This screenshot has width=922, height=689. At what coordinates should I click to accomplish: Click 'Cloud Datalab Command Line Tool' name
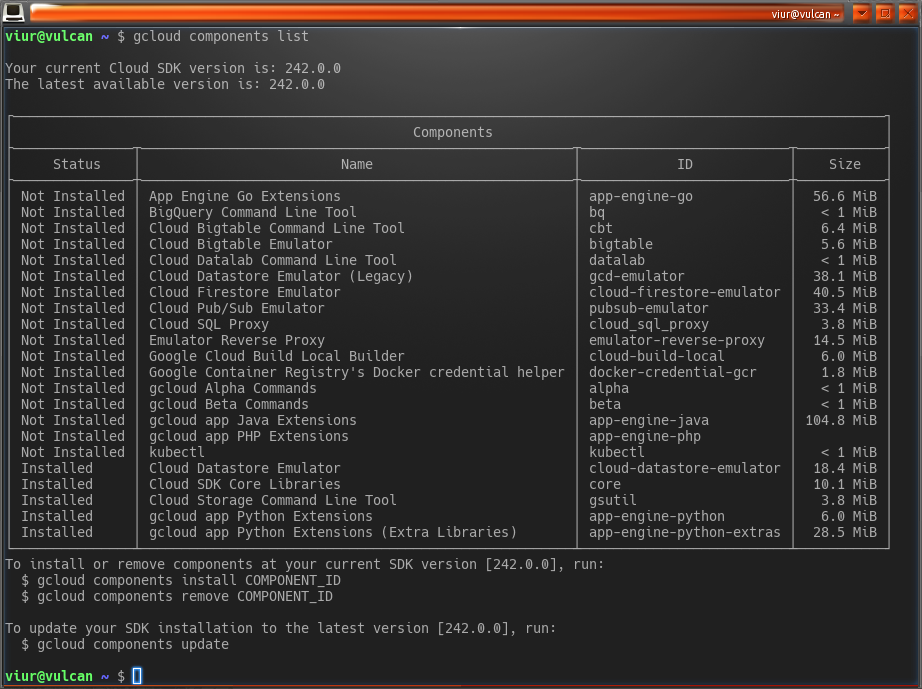(273, 260)
